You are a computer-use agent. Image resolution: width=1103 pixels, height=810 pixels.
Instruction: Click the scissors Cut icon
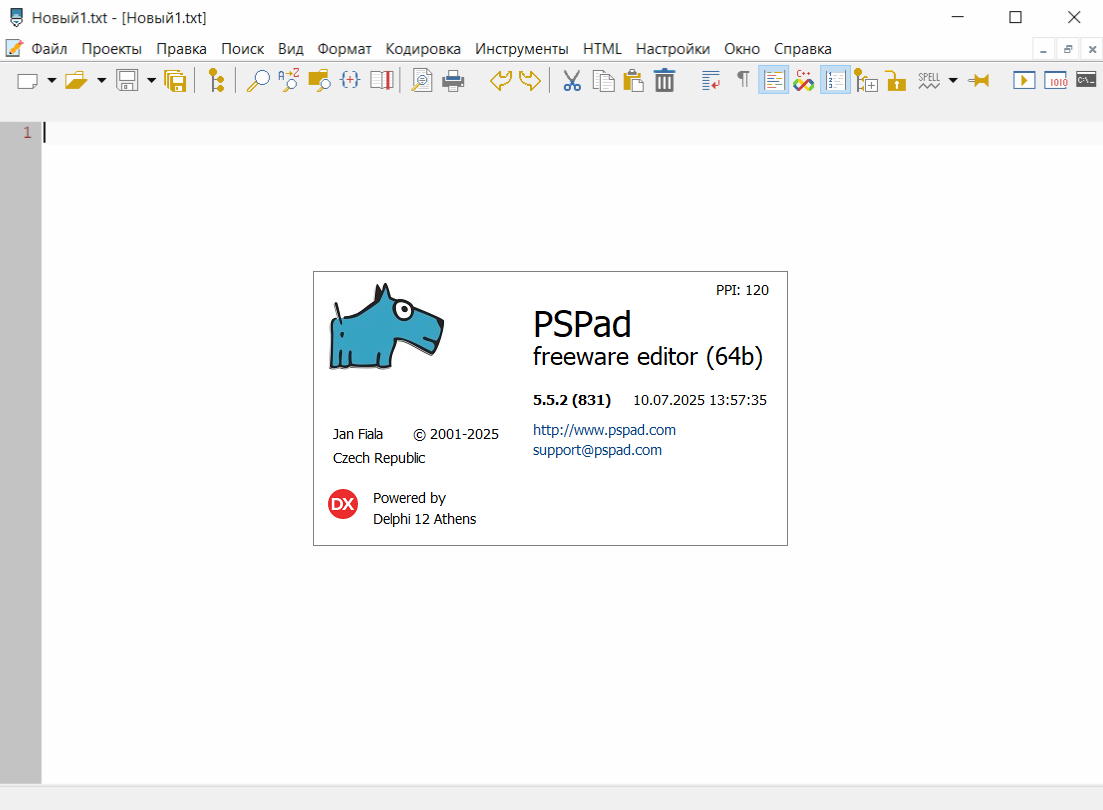(572, 81)
